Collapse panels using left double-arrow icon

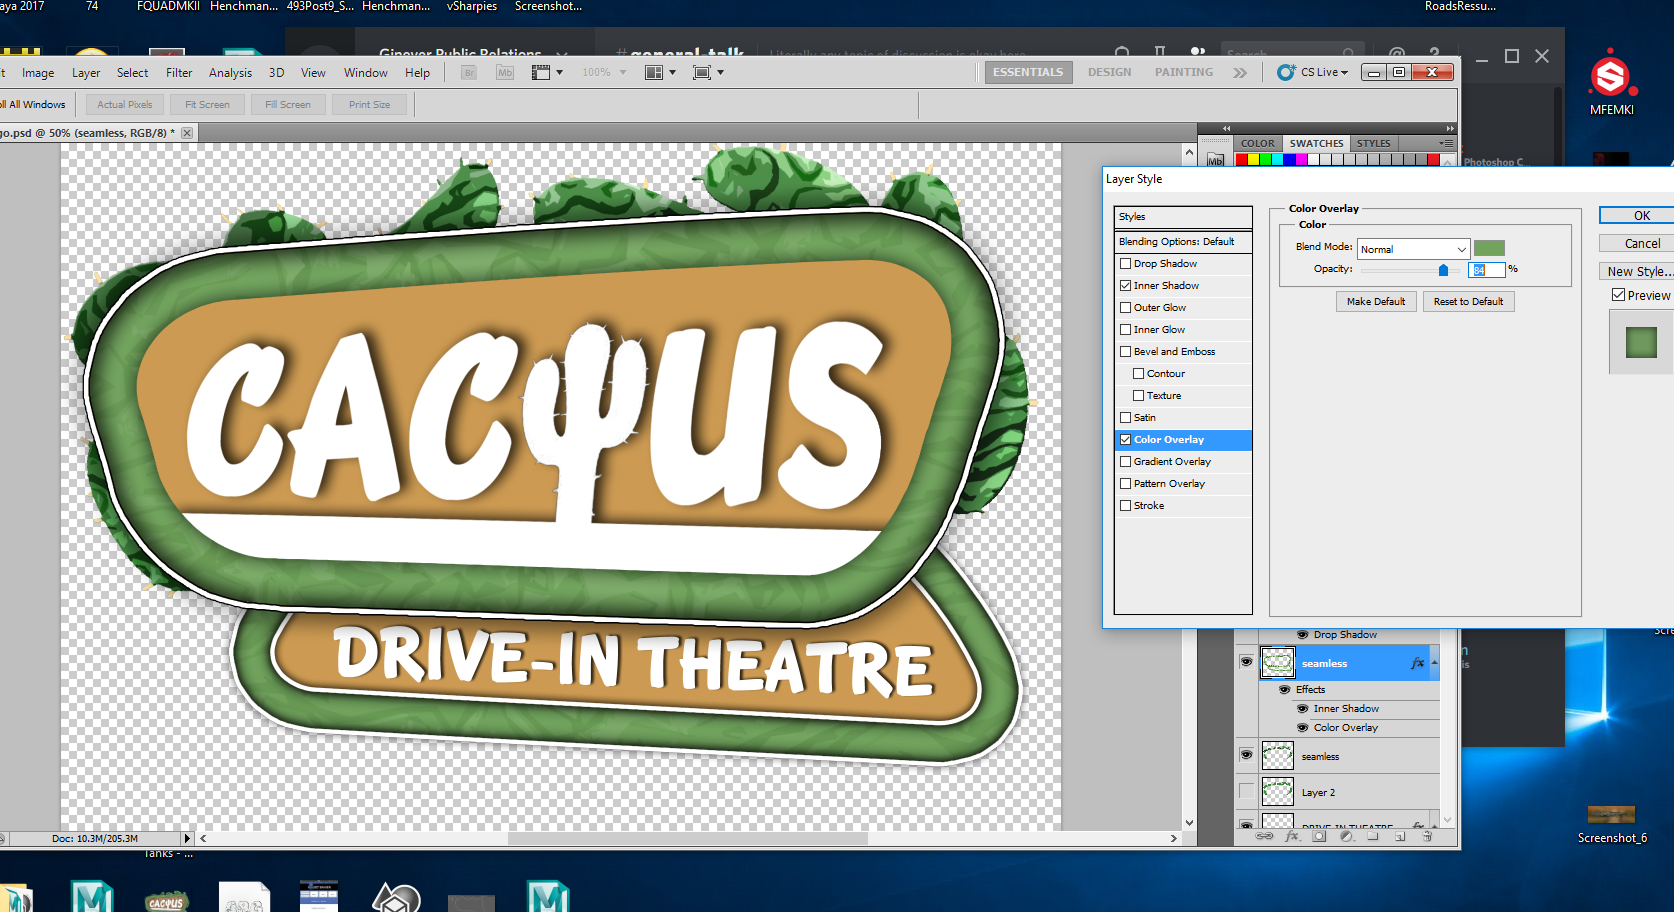click(x=1227, y=128)
